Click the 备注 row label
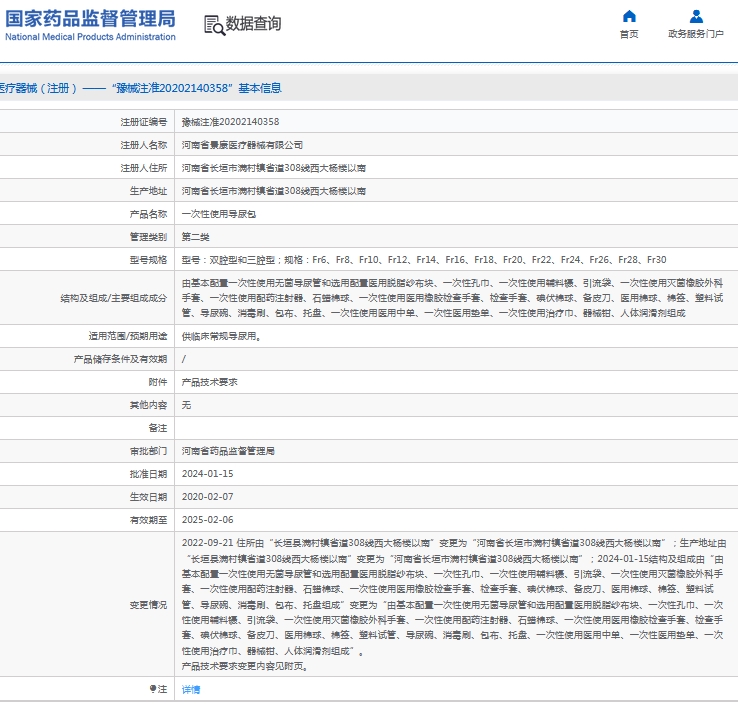 coord(158,428)
